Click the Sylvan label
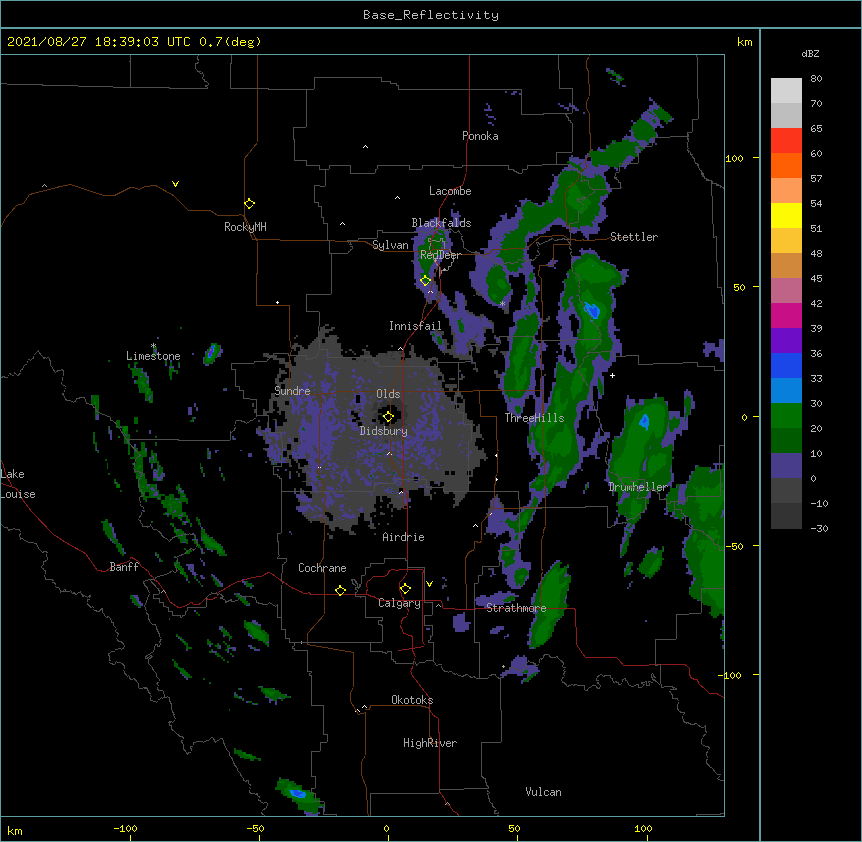The image size is (862, 842). 390,245
